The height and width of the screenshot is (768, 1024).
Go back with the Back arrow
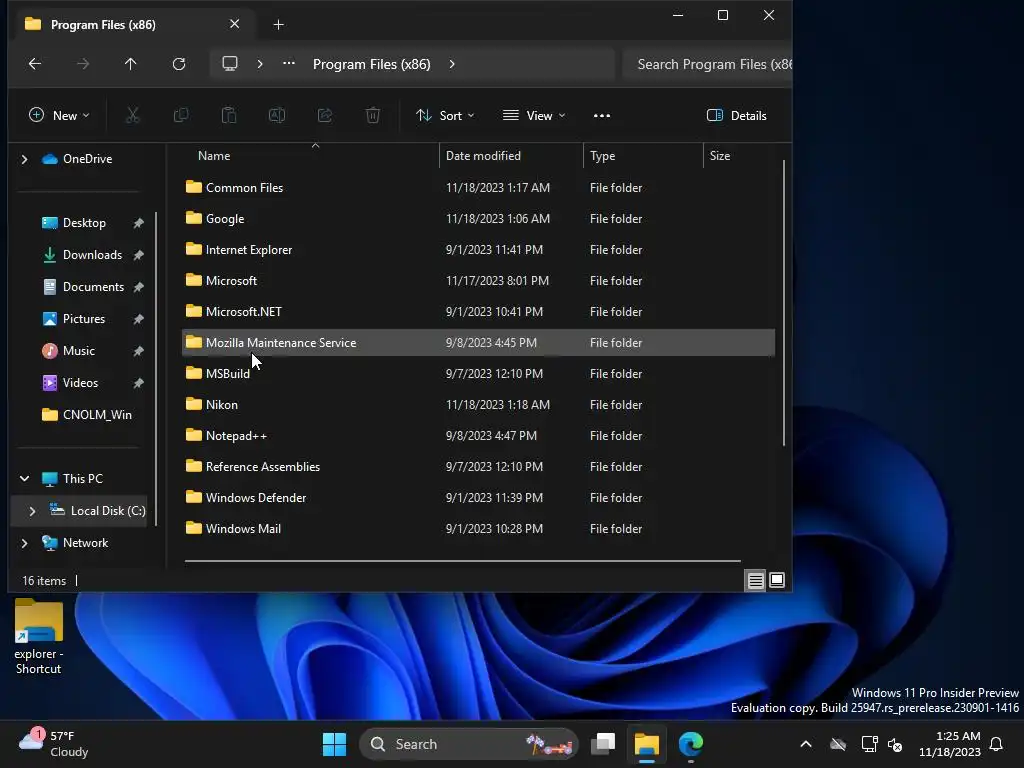(x=35, y=63)
